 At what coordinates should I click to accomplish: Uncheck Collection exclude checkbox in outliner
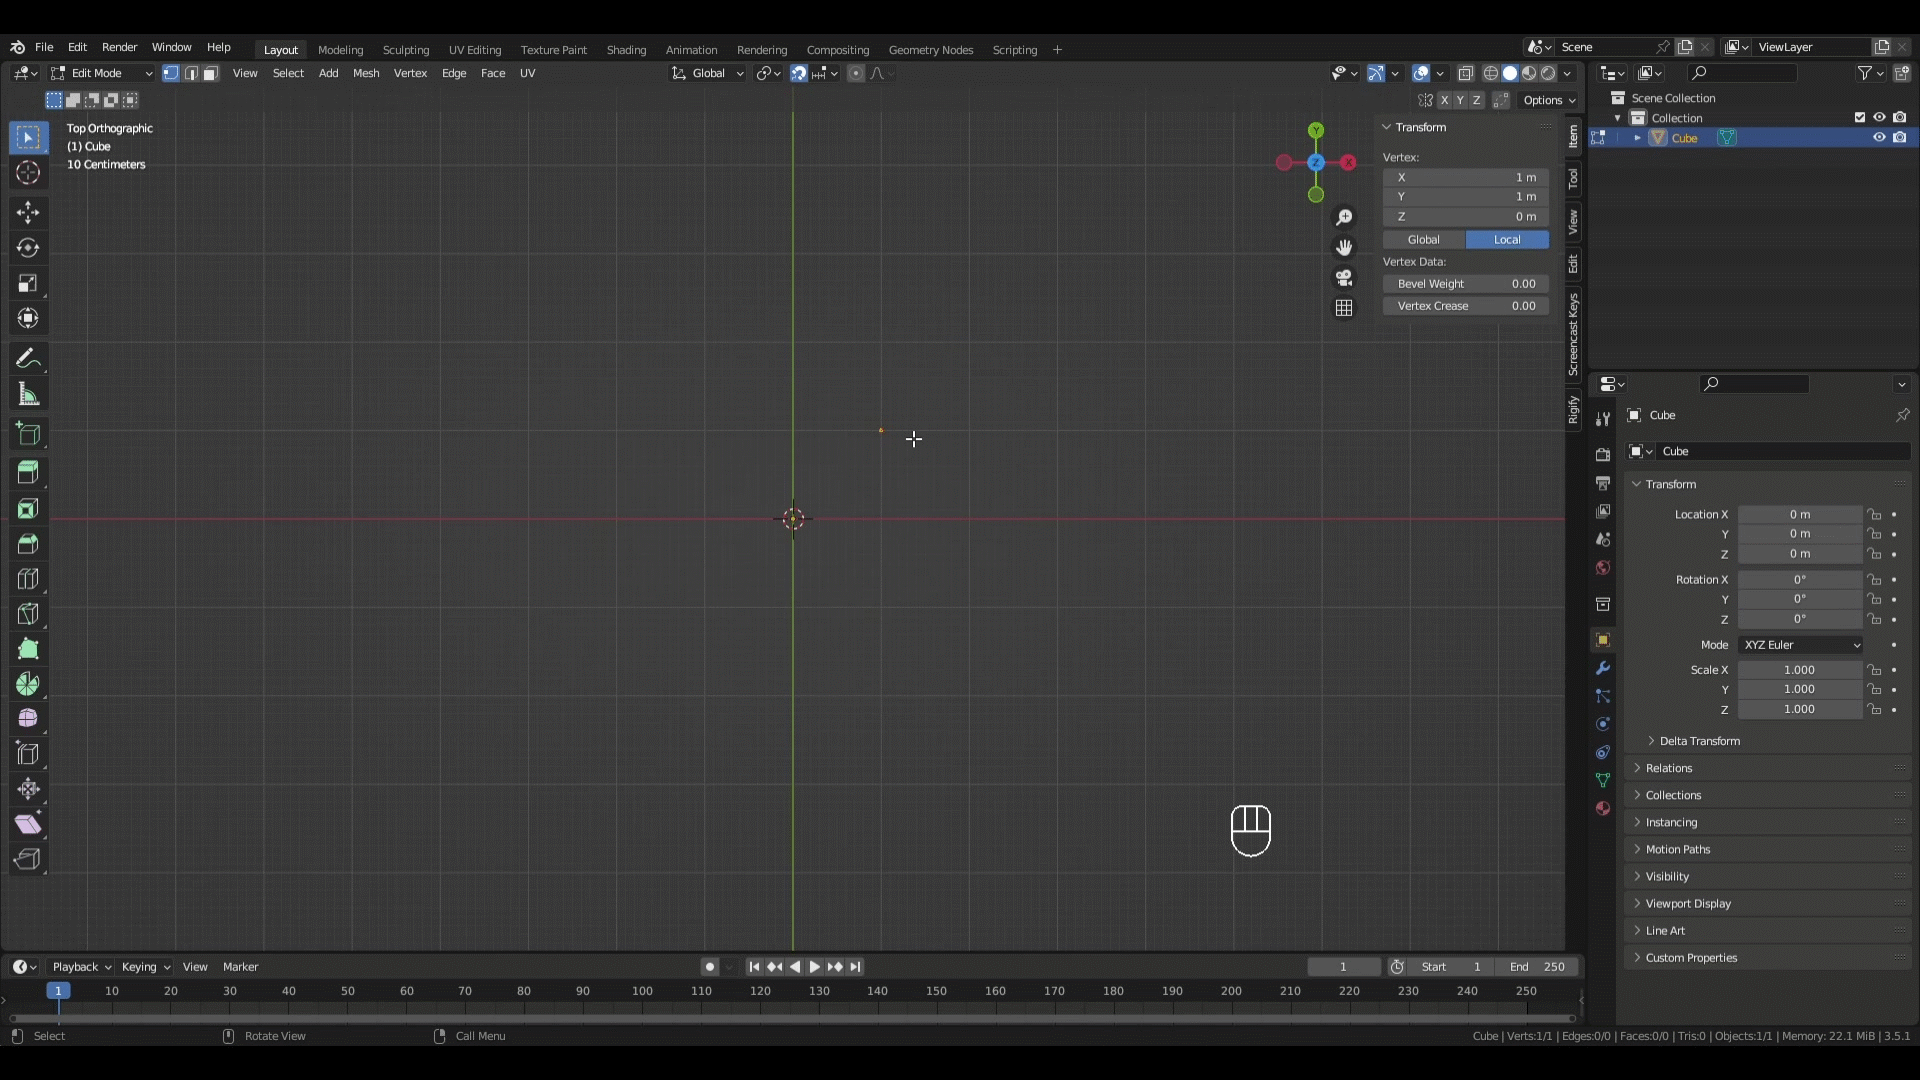click(1860, 118)
